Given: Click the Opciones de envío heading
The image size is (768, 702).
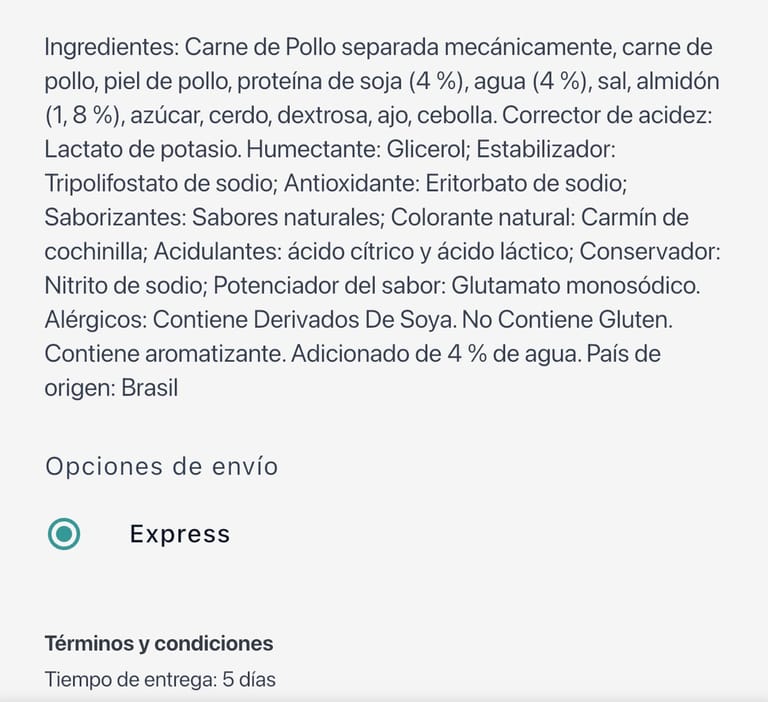Looking at the screenshot, I should [161, 466].
